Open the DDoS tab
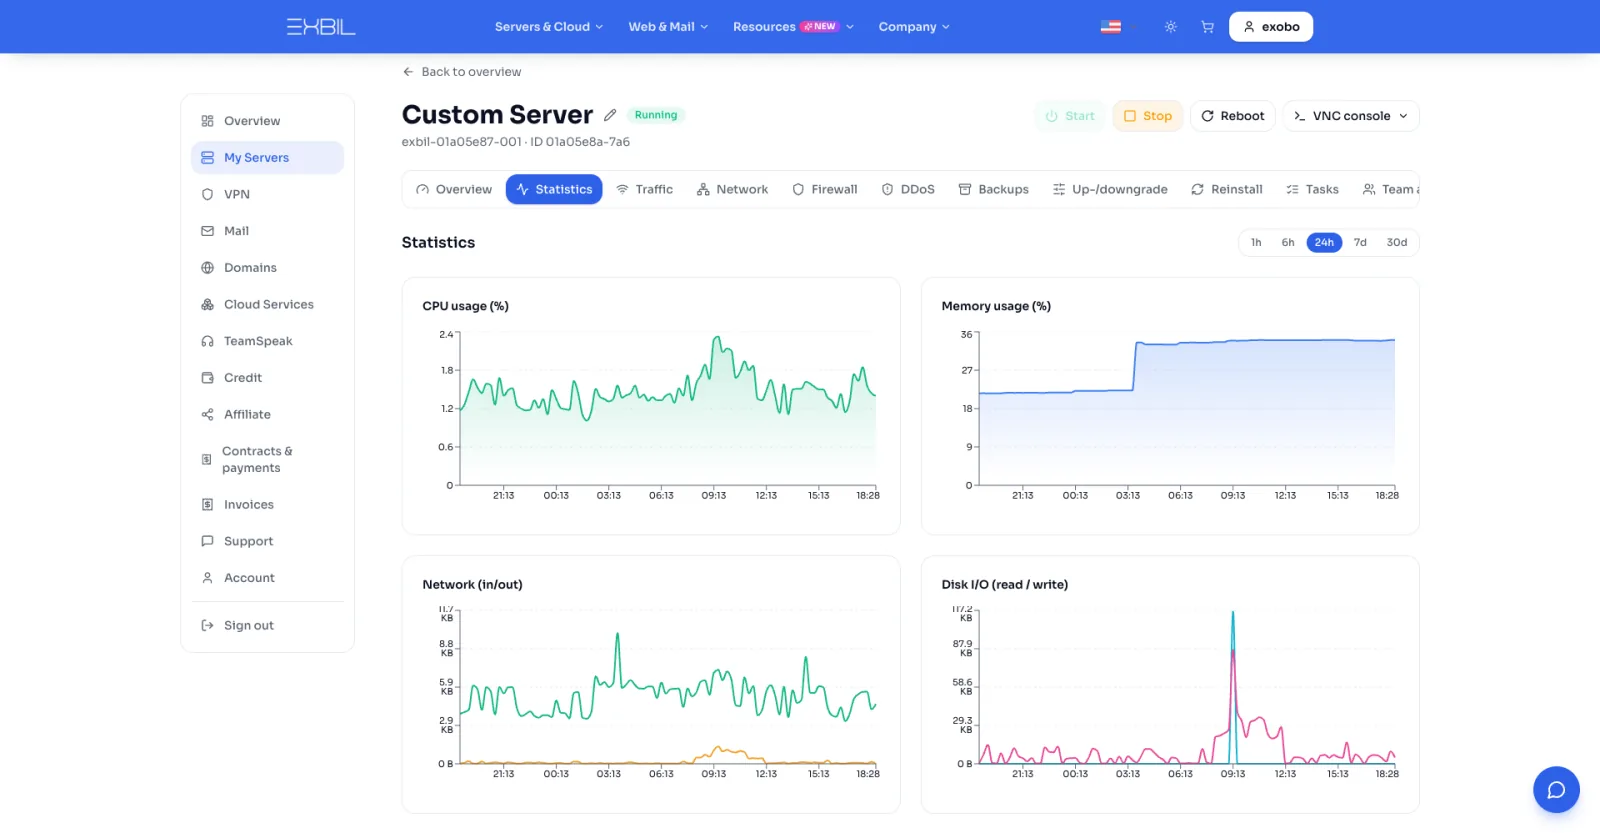1600x833 pixels. pyautogui.click(x=908, y=189)
